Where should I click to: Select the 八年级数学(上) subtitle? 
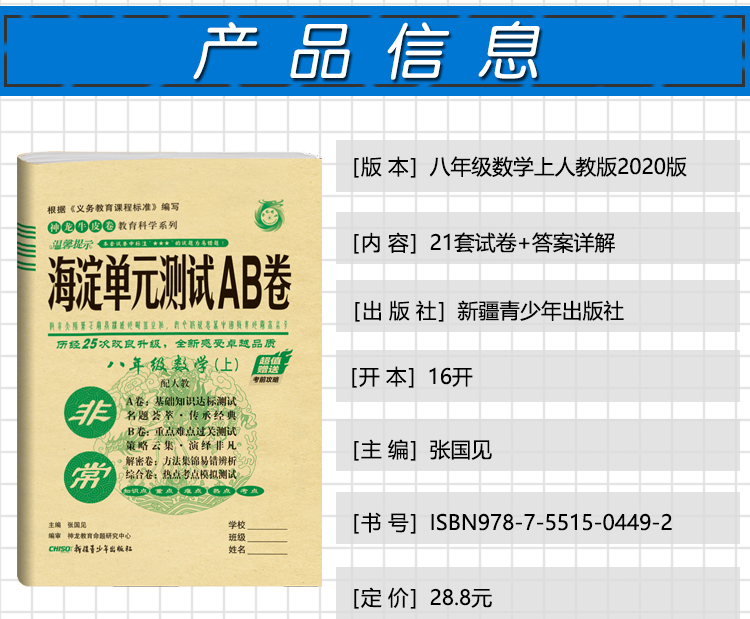coord(173,365)
